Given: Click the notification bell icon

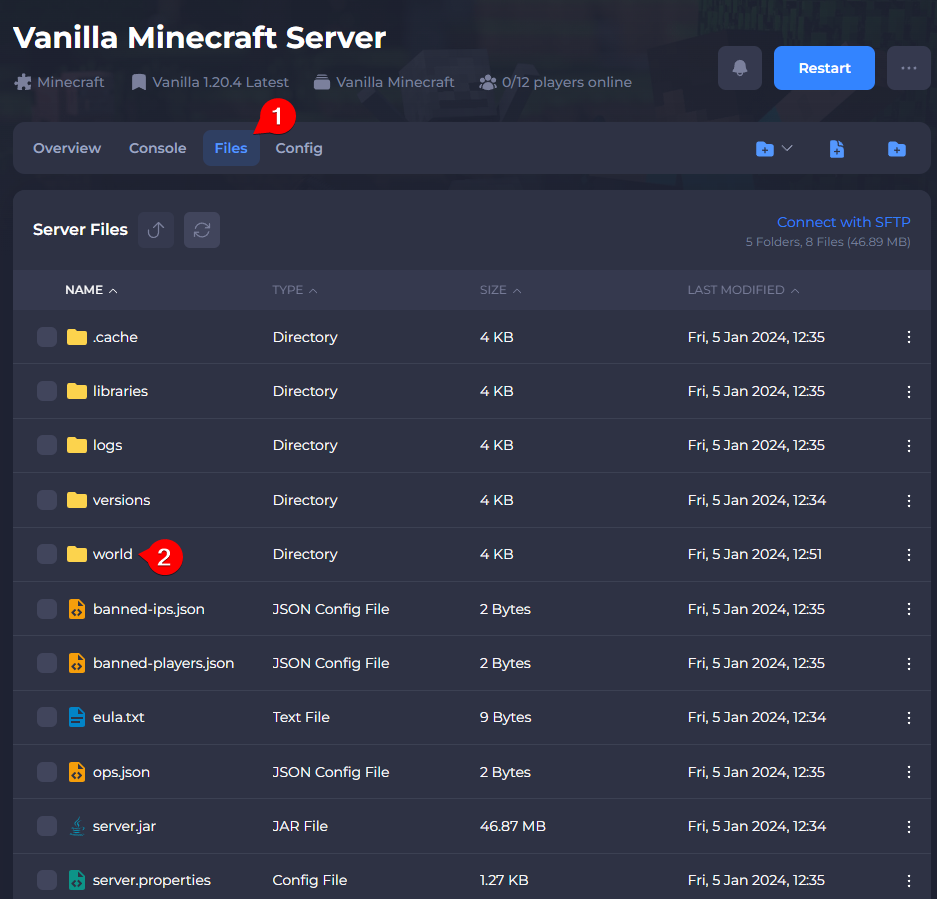Looking at the screenshot, I should click(x=740, y=68).
